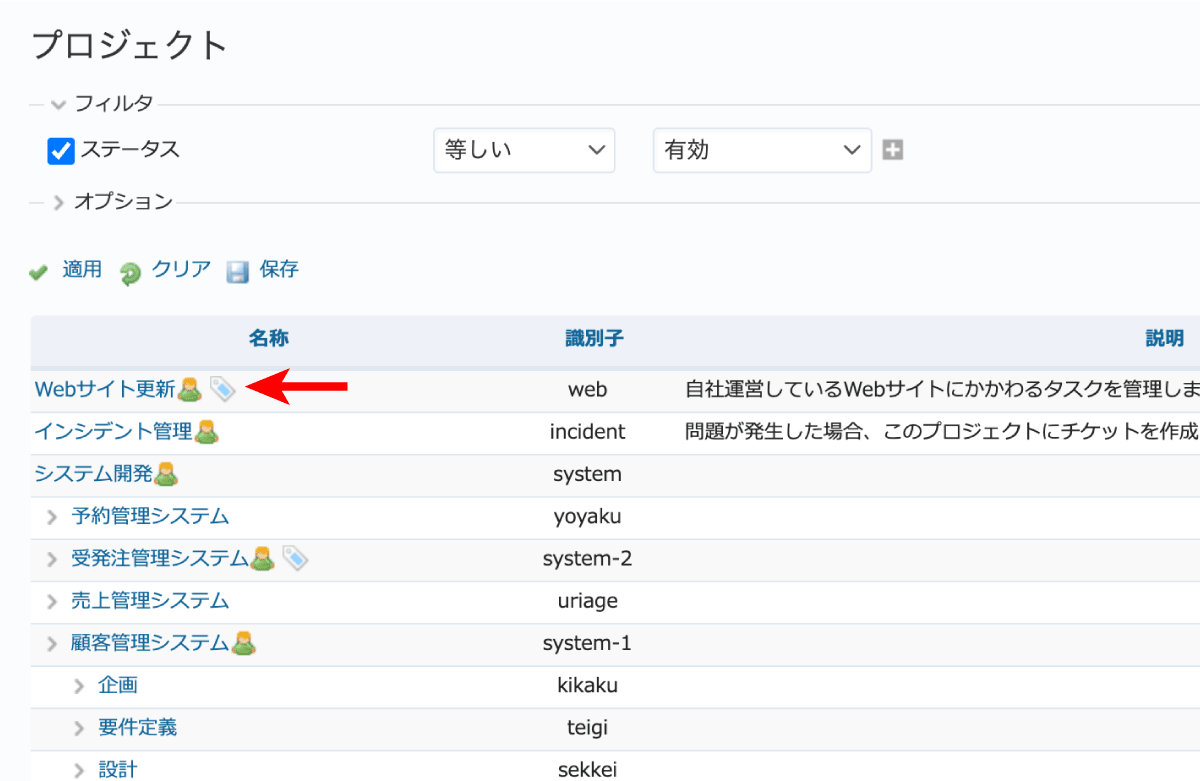Click the Webサイト description text
The image size is (1200, 781).
coord(942,389)
